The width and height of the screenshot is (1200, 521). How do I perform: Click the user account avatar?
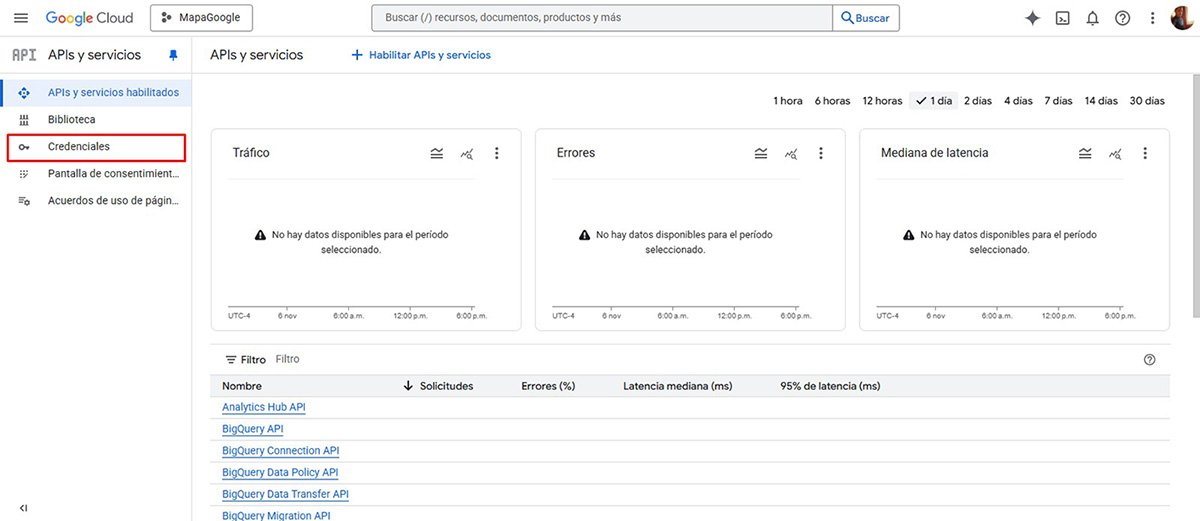(1181, 18)
